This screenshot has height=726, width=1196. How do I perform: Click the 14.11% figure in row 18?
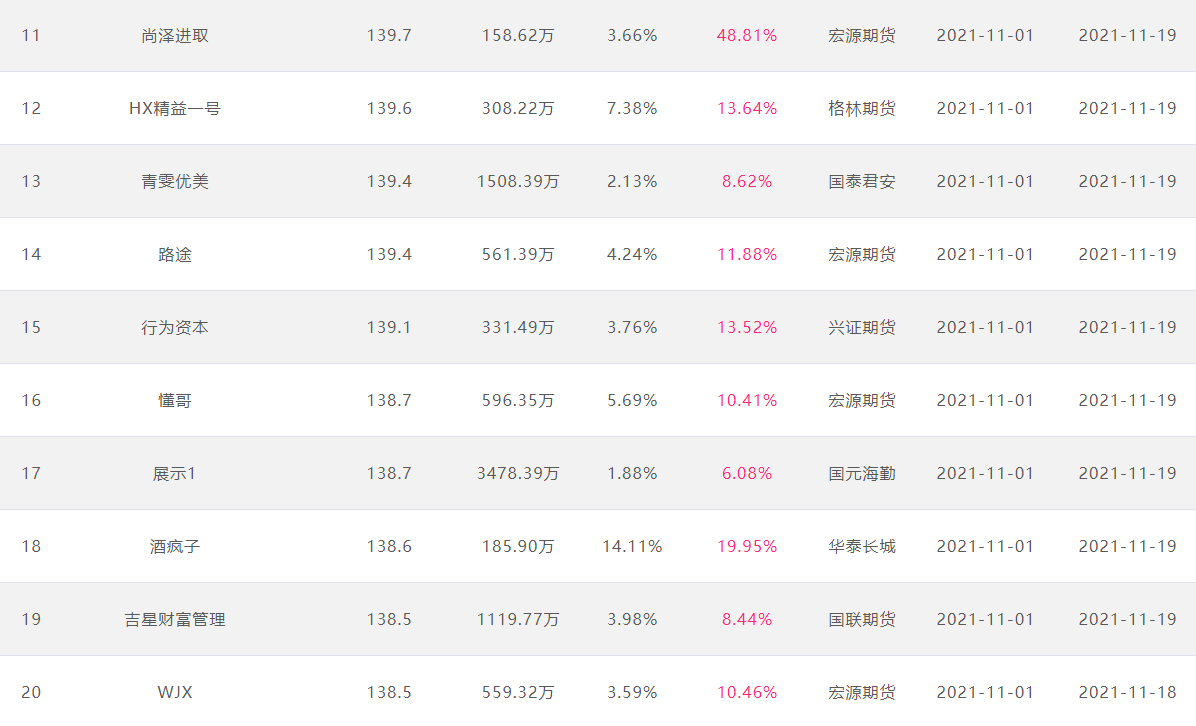click(632, 547)
